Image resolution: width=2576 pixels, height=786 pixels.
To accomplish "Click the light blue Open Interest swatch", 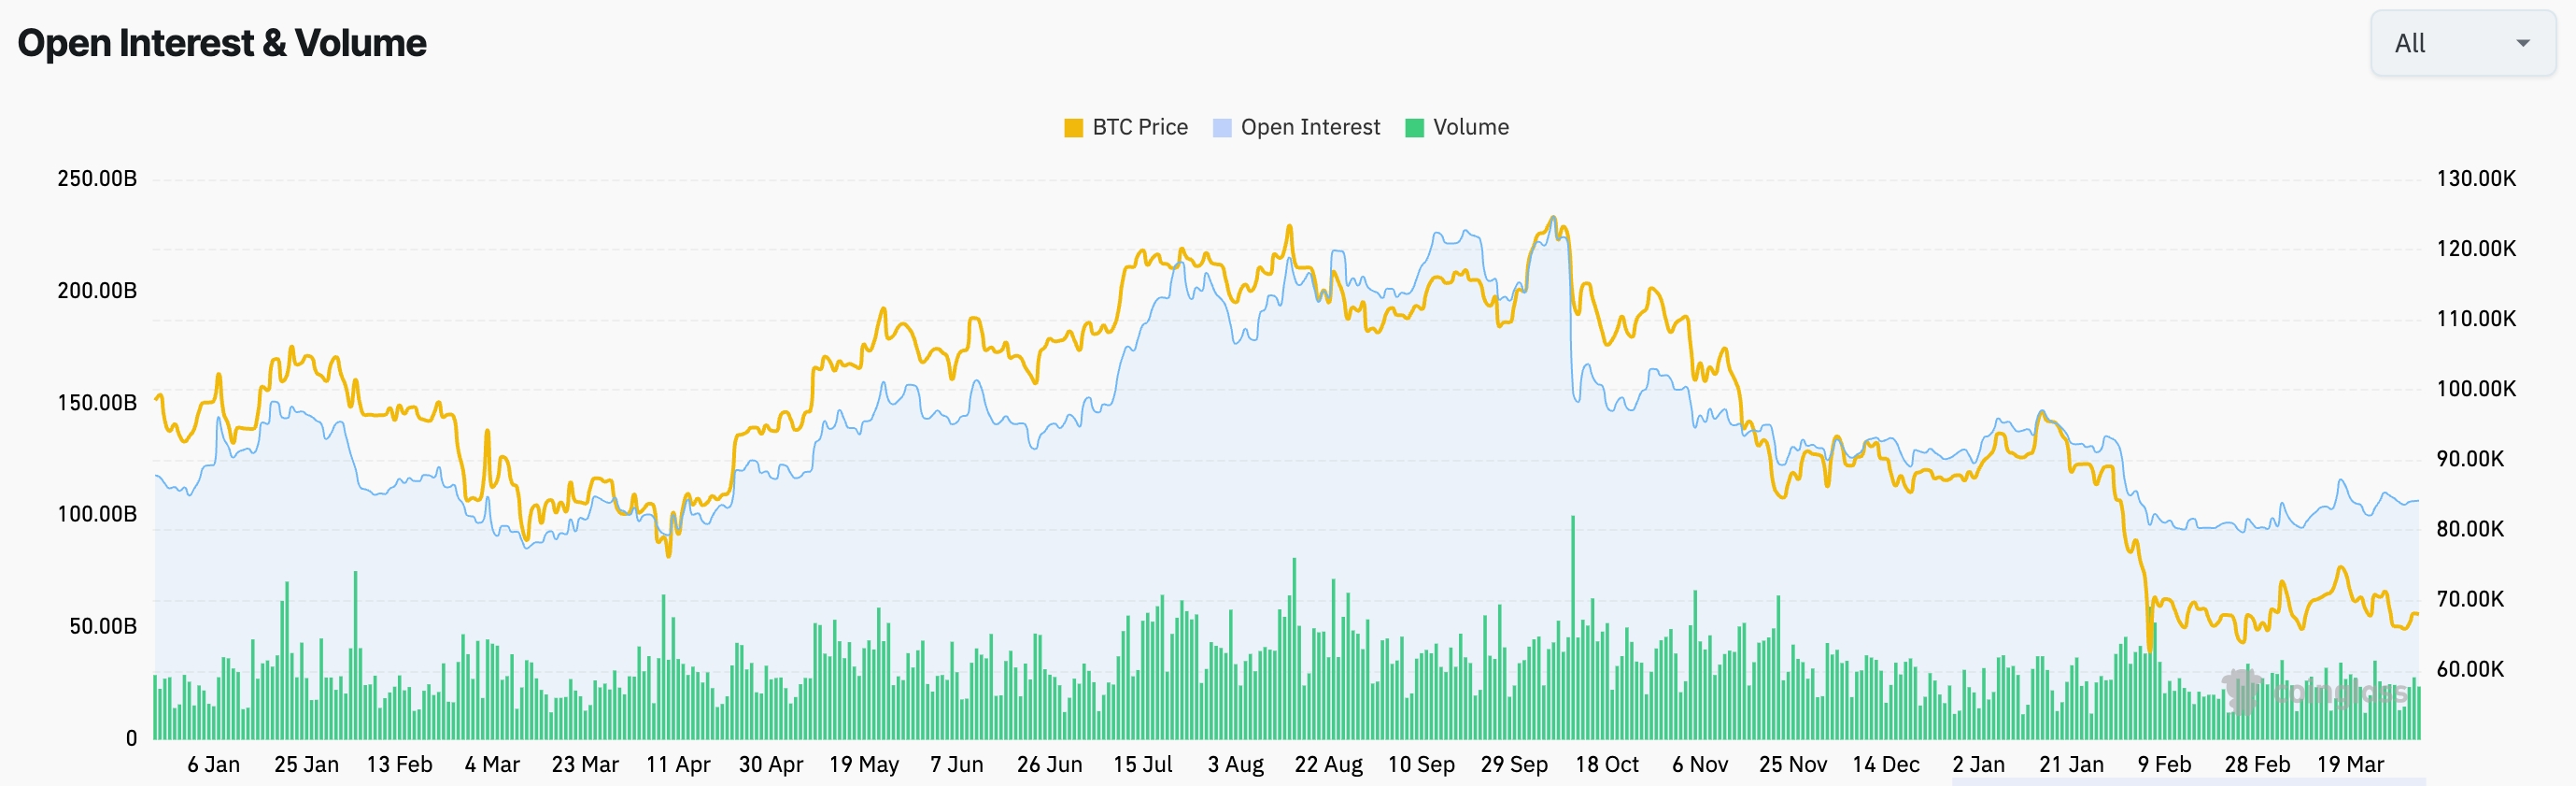I will tap(1221, 128).
